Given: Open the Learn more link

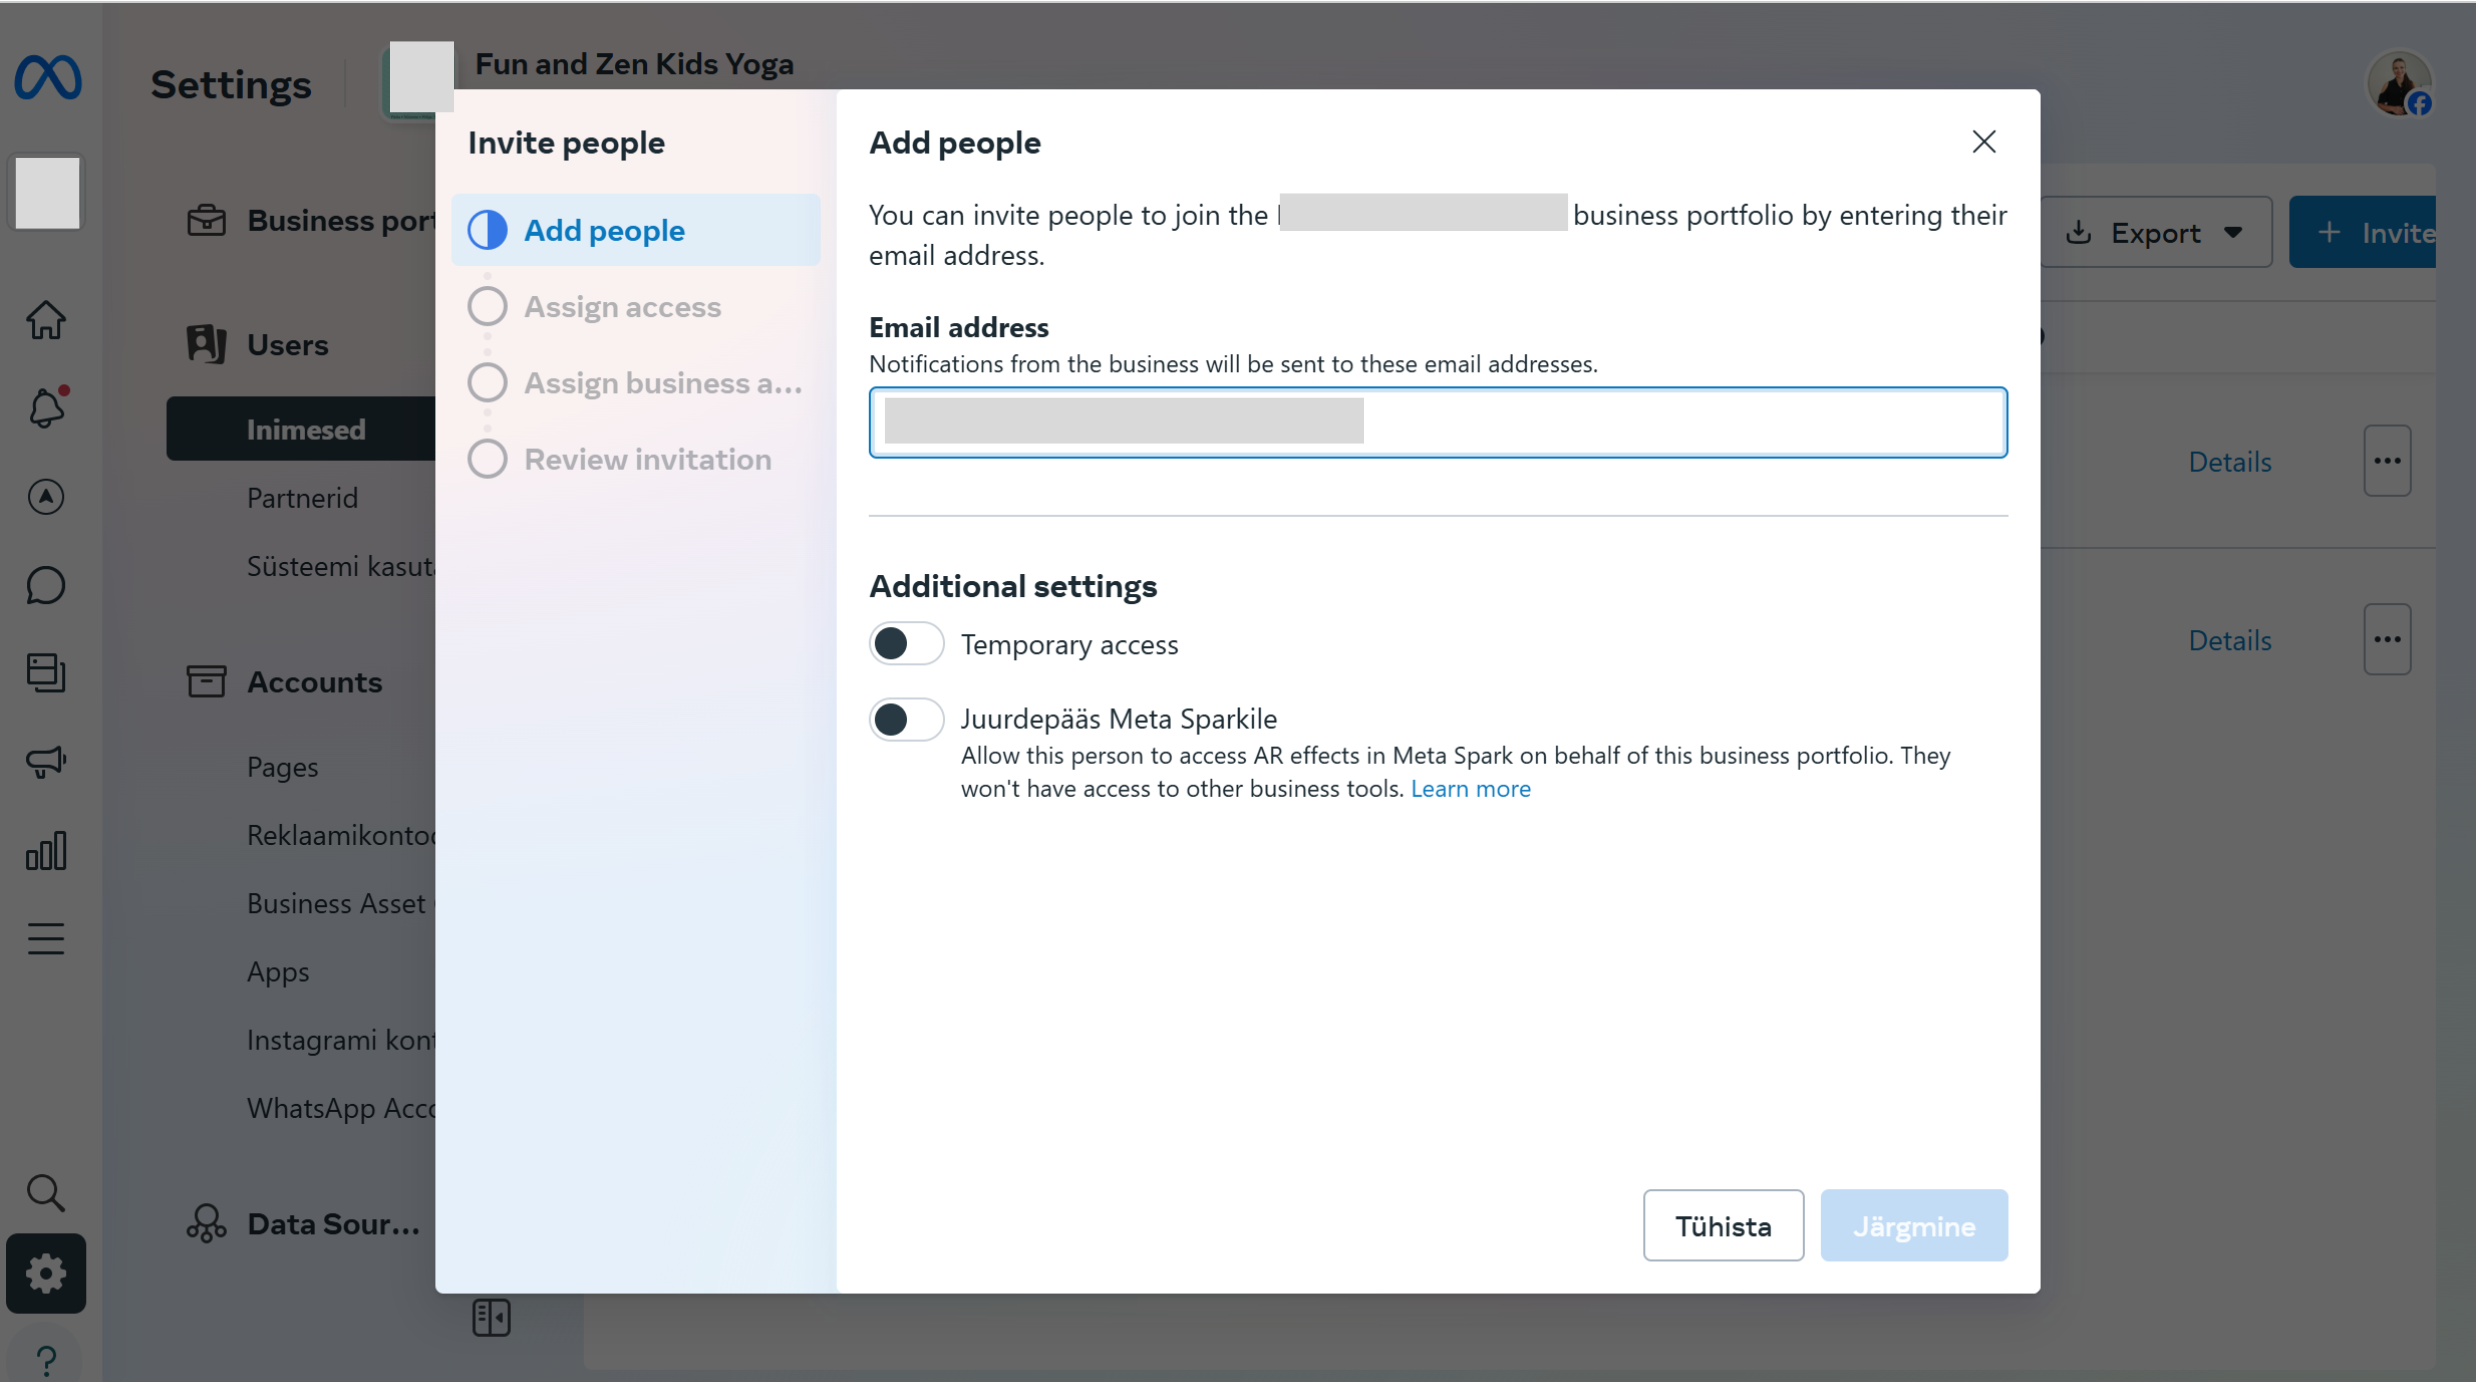Looking at the screenshot, I should pos(1470,789).
